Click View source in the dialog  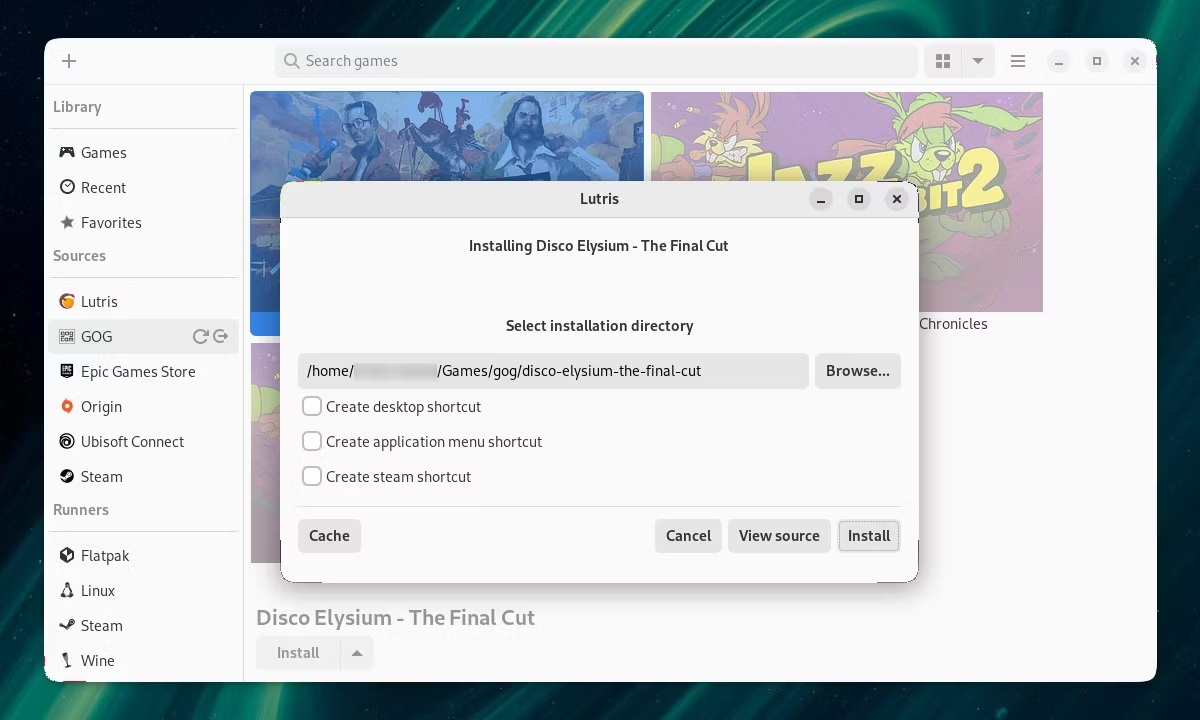coord(779,536)
